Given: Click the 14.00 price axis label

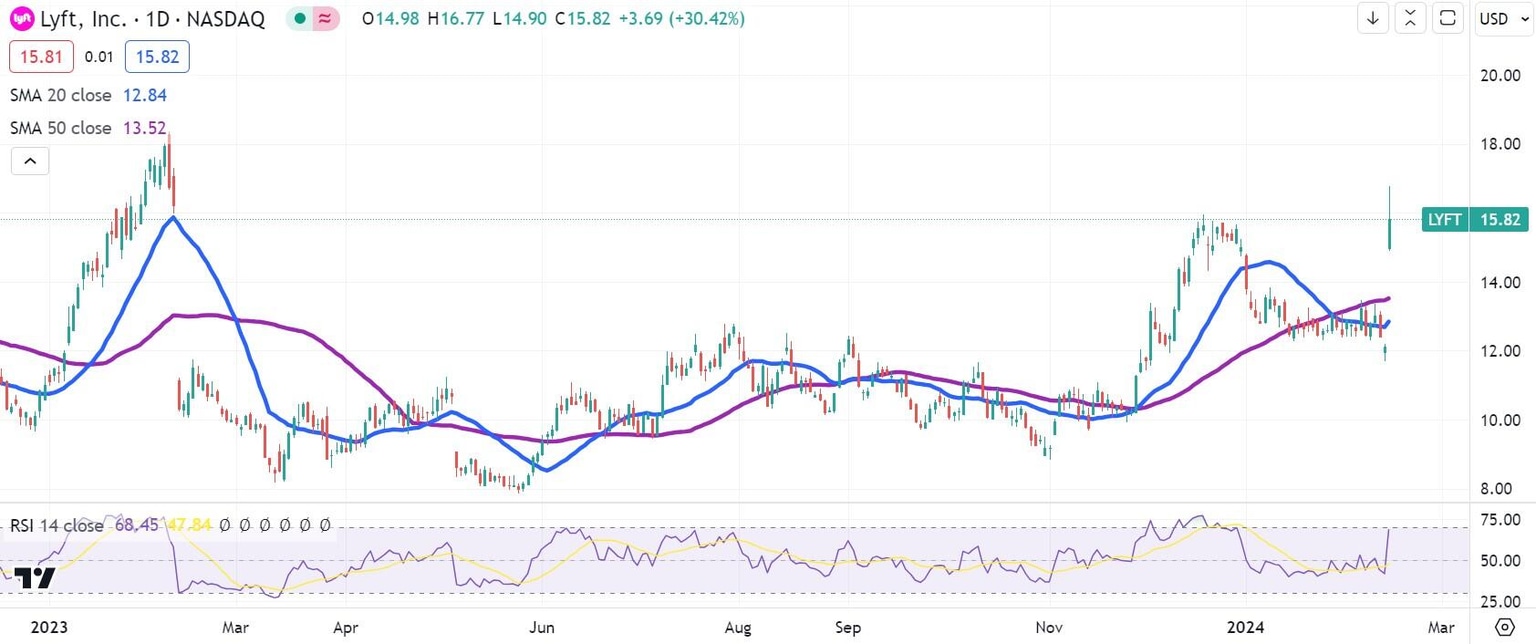Looking at the screenshot, I should click(1500, 282).
